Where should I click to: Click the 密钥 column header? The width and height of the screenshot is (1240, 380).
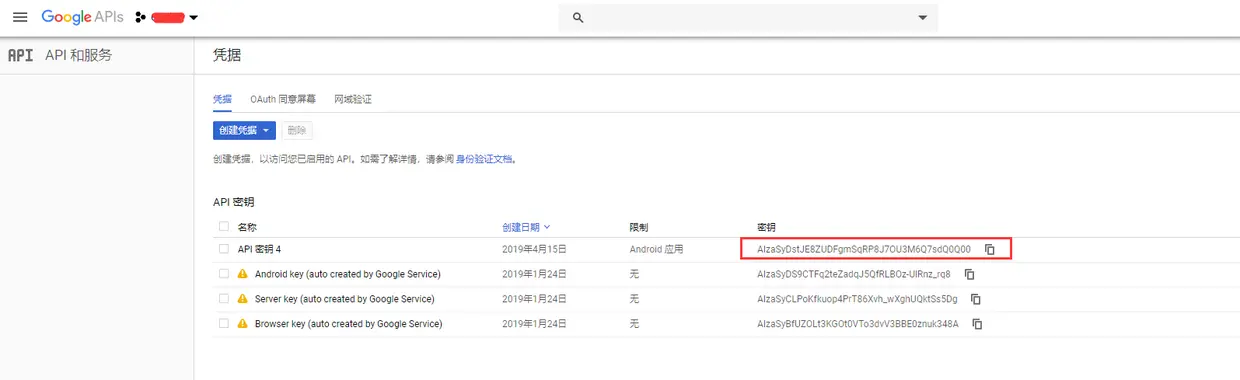tap(767, 227)
